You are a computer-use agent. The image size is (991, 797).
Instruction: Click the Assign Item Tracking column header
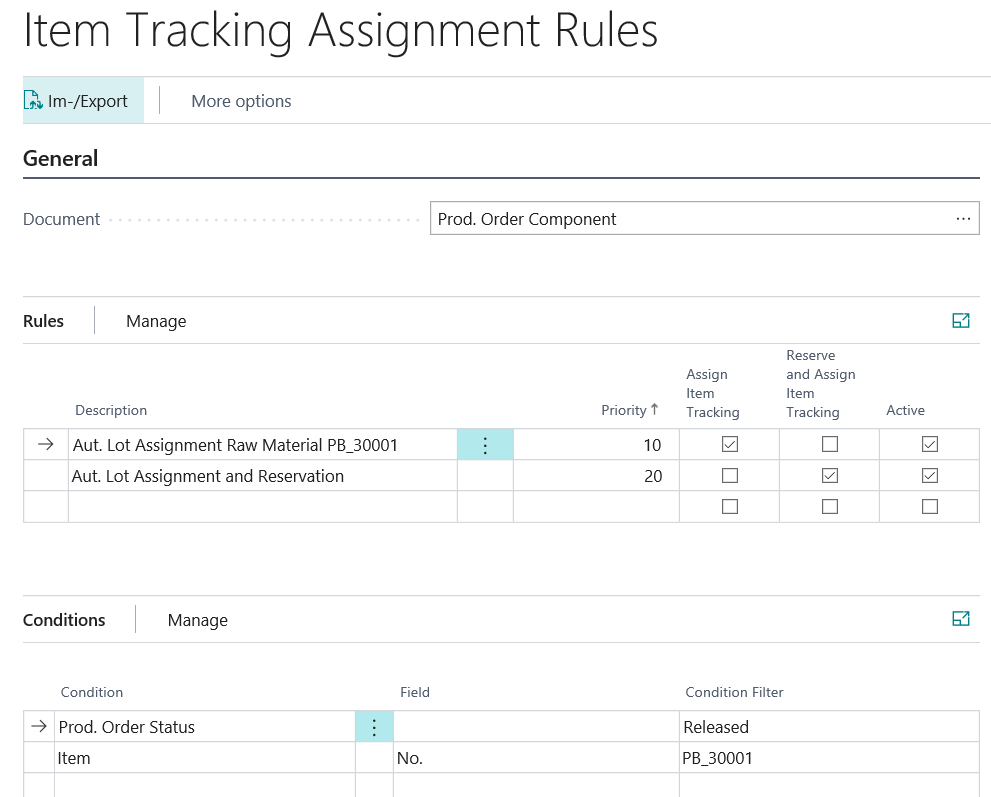[x=713, y=393]
